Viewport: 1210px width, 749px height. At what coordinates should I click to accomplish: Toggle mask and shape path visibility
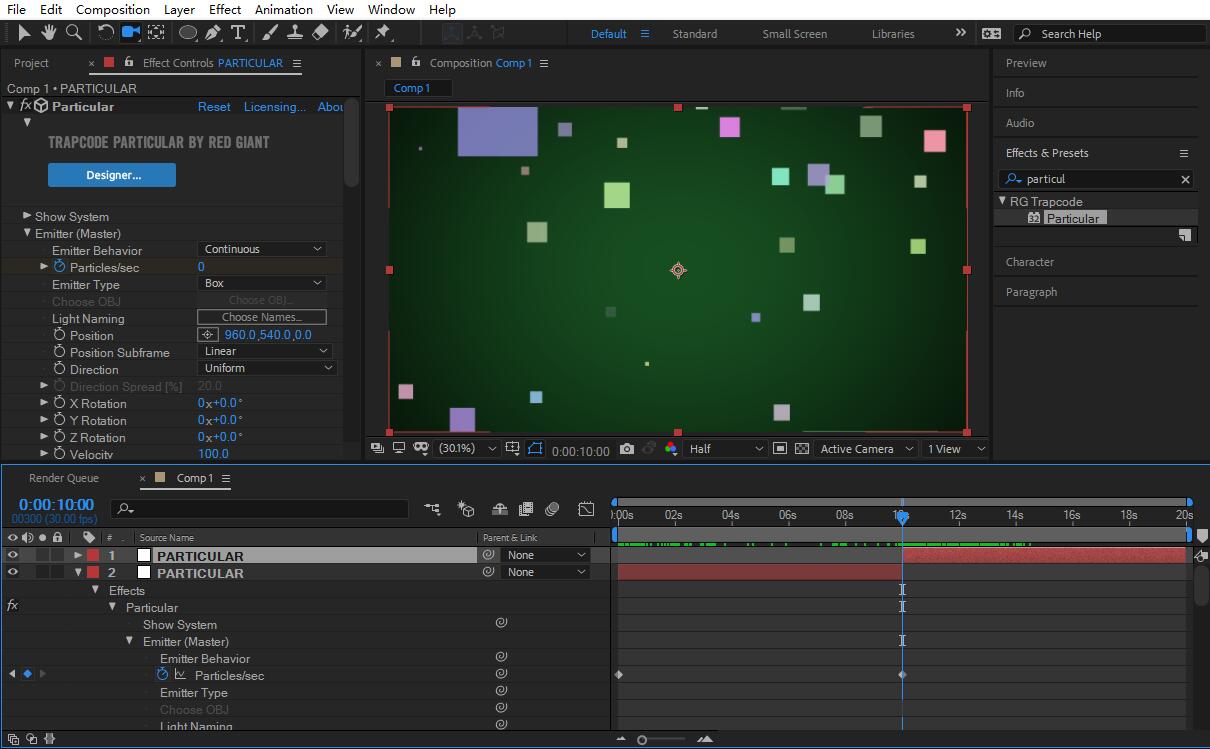535,449
